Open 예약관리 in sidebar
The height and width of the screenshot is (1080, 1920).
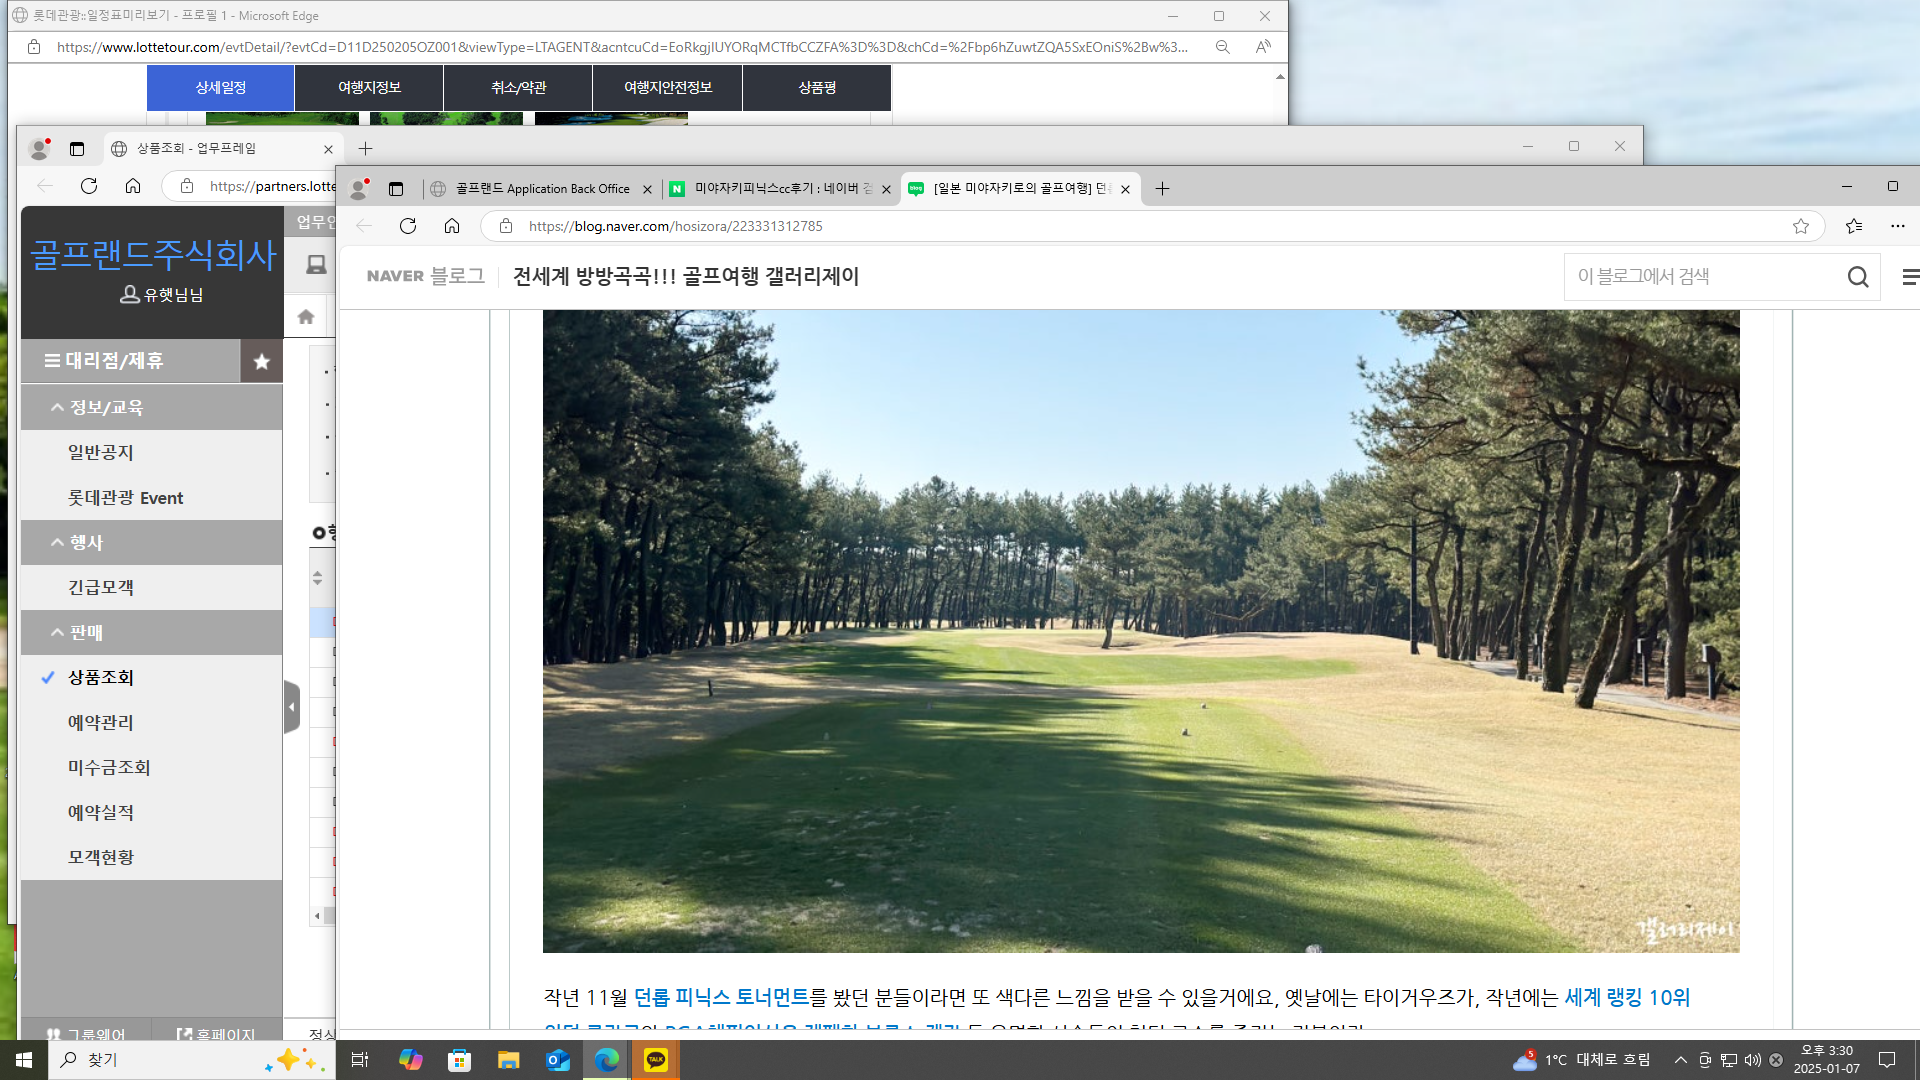point(152,722)
